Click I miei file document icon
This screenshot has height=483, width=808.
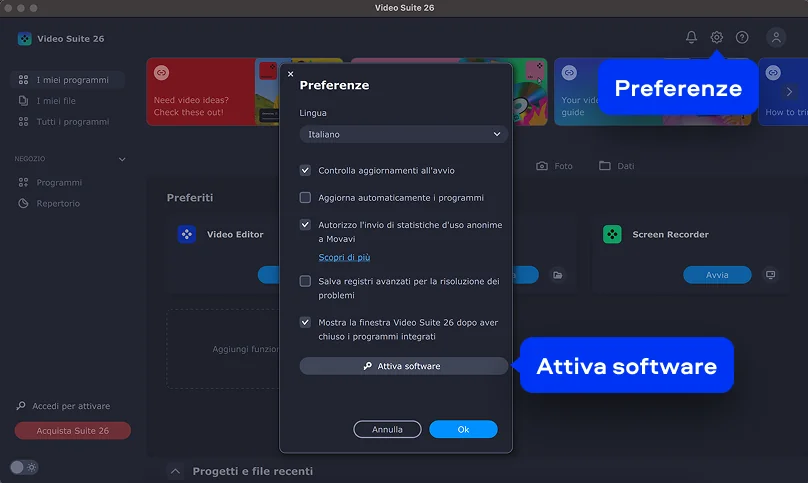[x=23, y=101]
